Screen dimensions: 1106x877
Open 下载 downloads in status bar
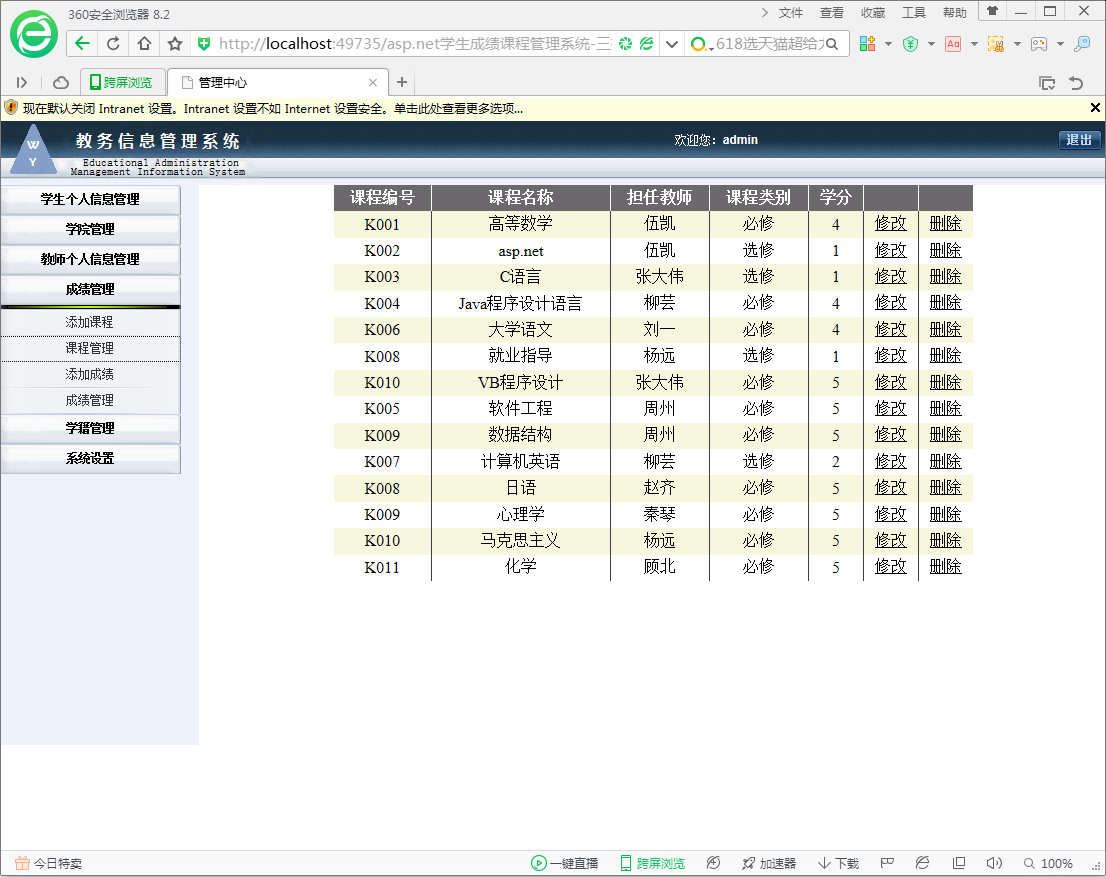tap(838, 863)
